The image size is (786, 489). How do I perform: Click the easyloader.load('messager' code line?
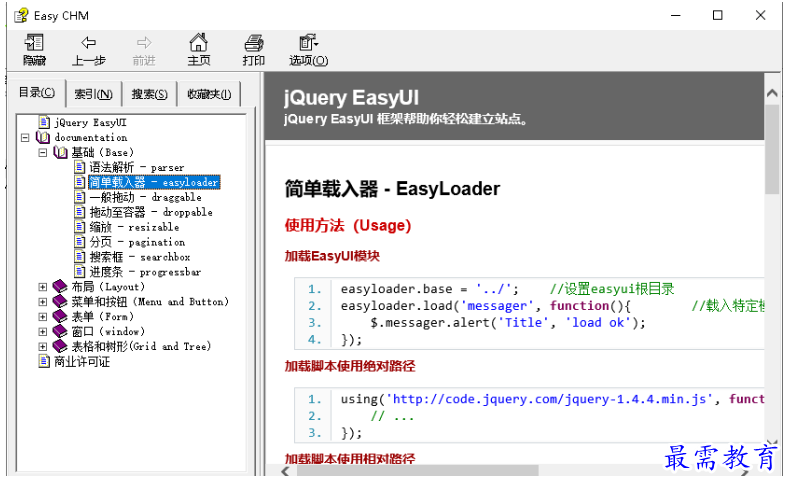click(x=552, y=306)
